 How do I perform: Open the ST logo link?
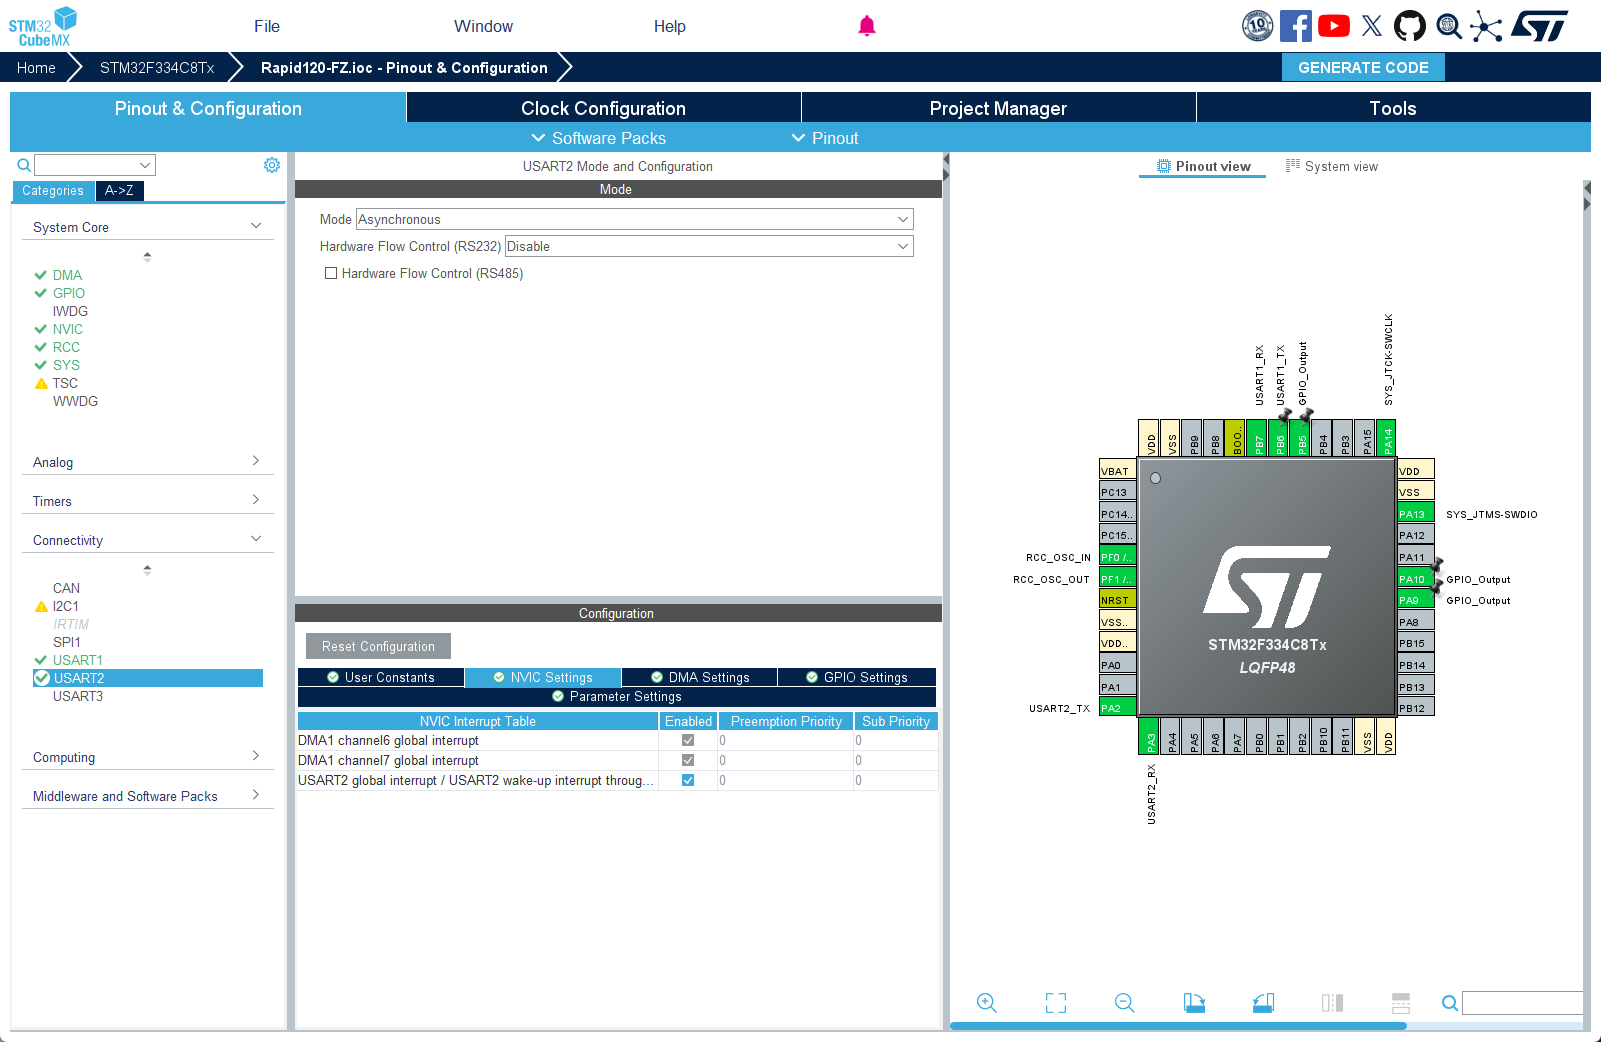[x=1540, y=26]
